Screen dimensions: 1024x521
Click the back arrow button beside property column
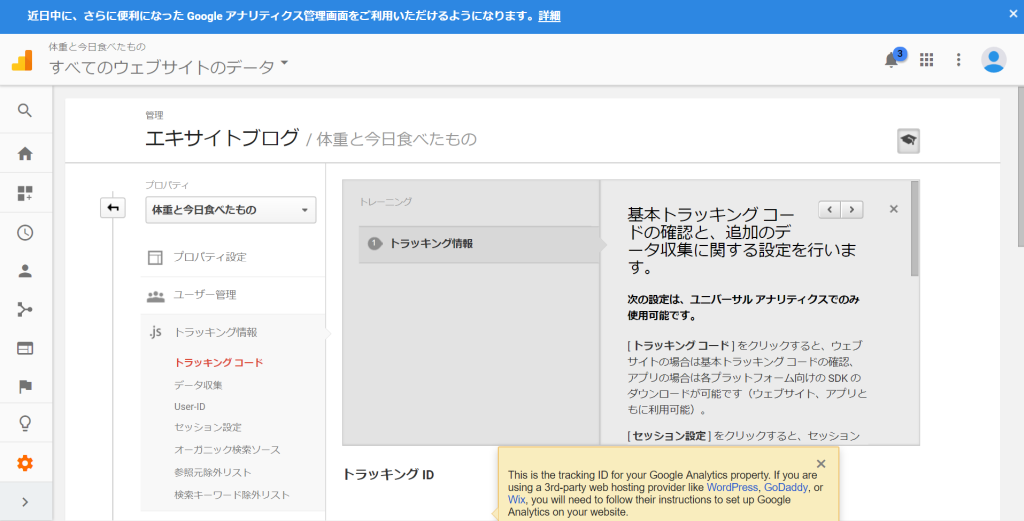113,208
